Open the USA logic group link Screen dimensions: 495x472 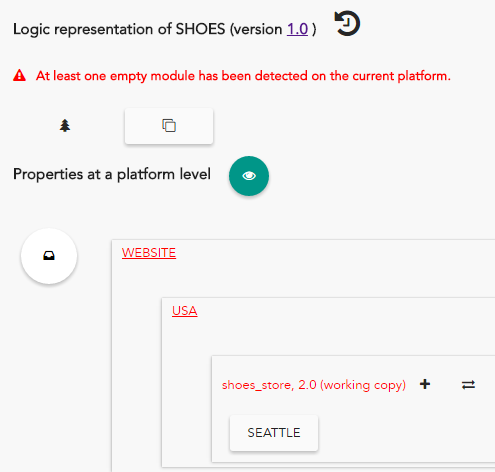(185, 311)
